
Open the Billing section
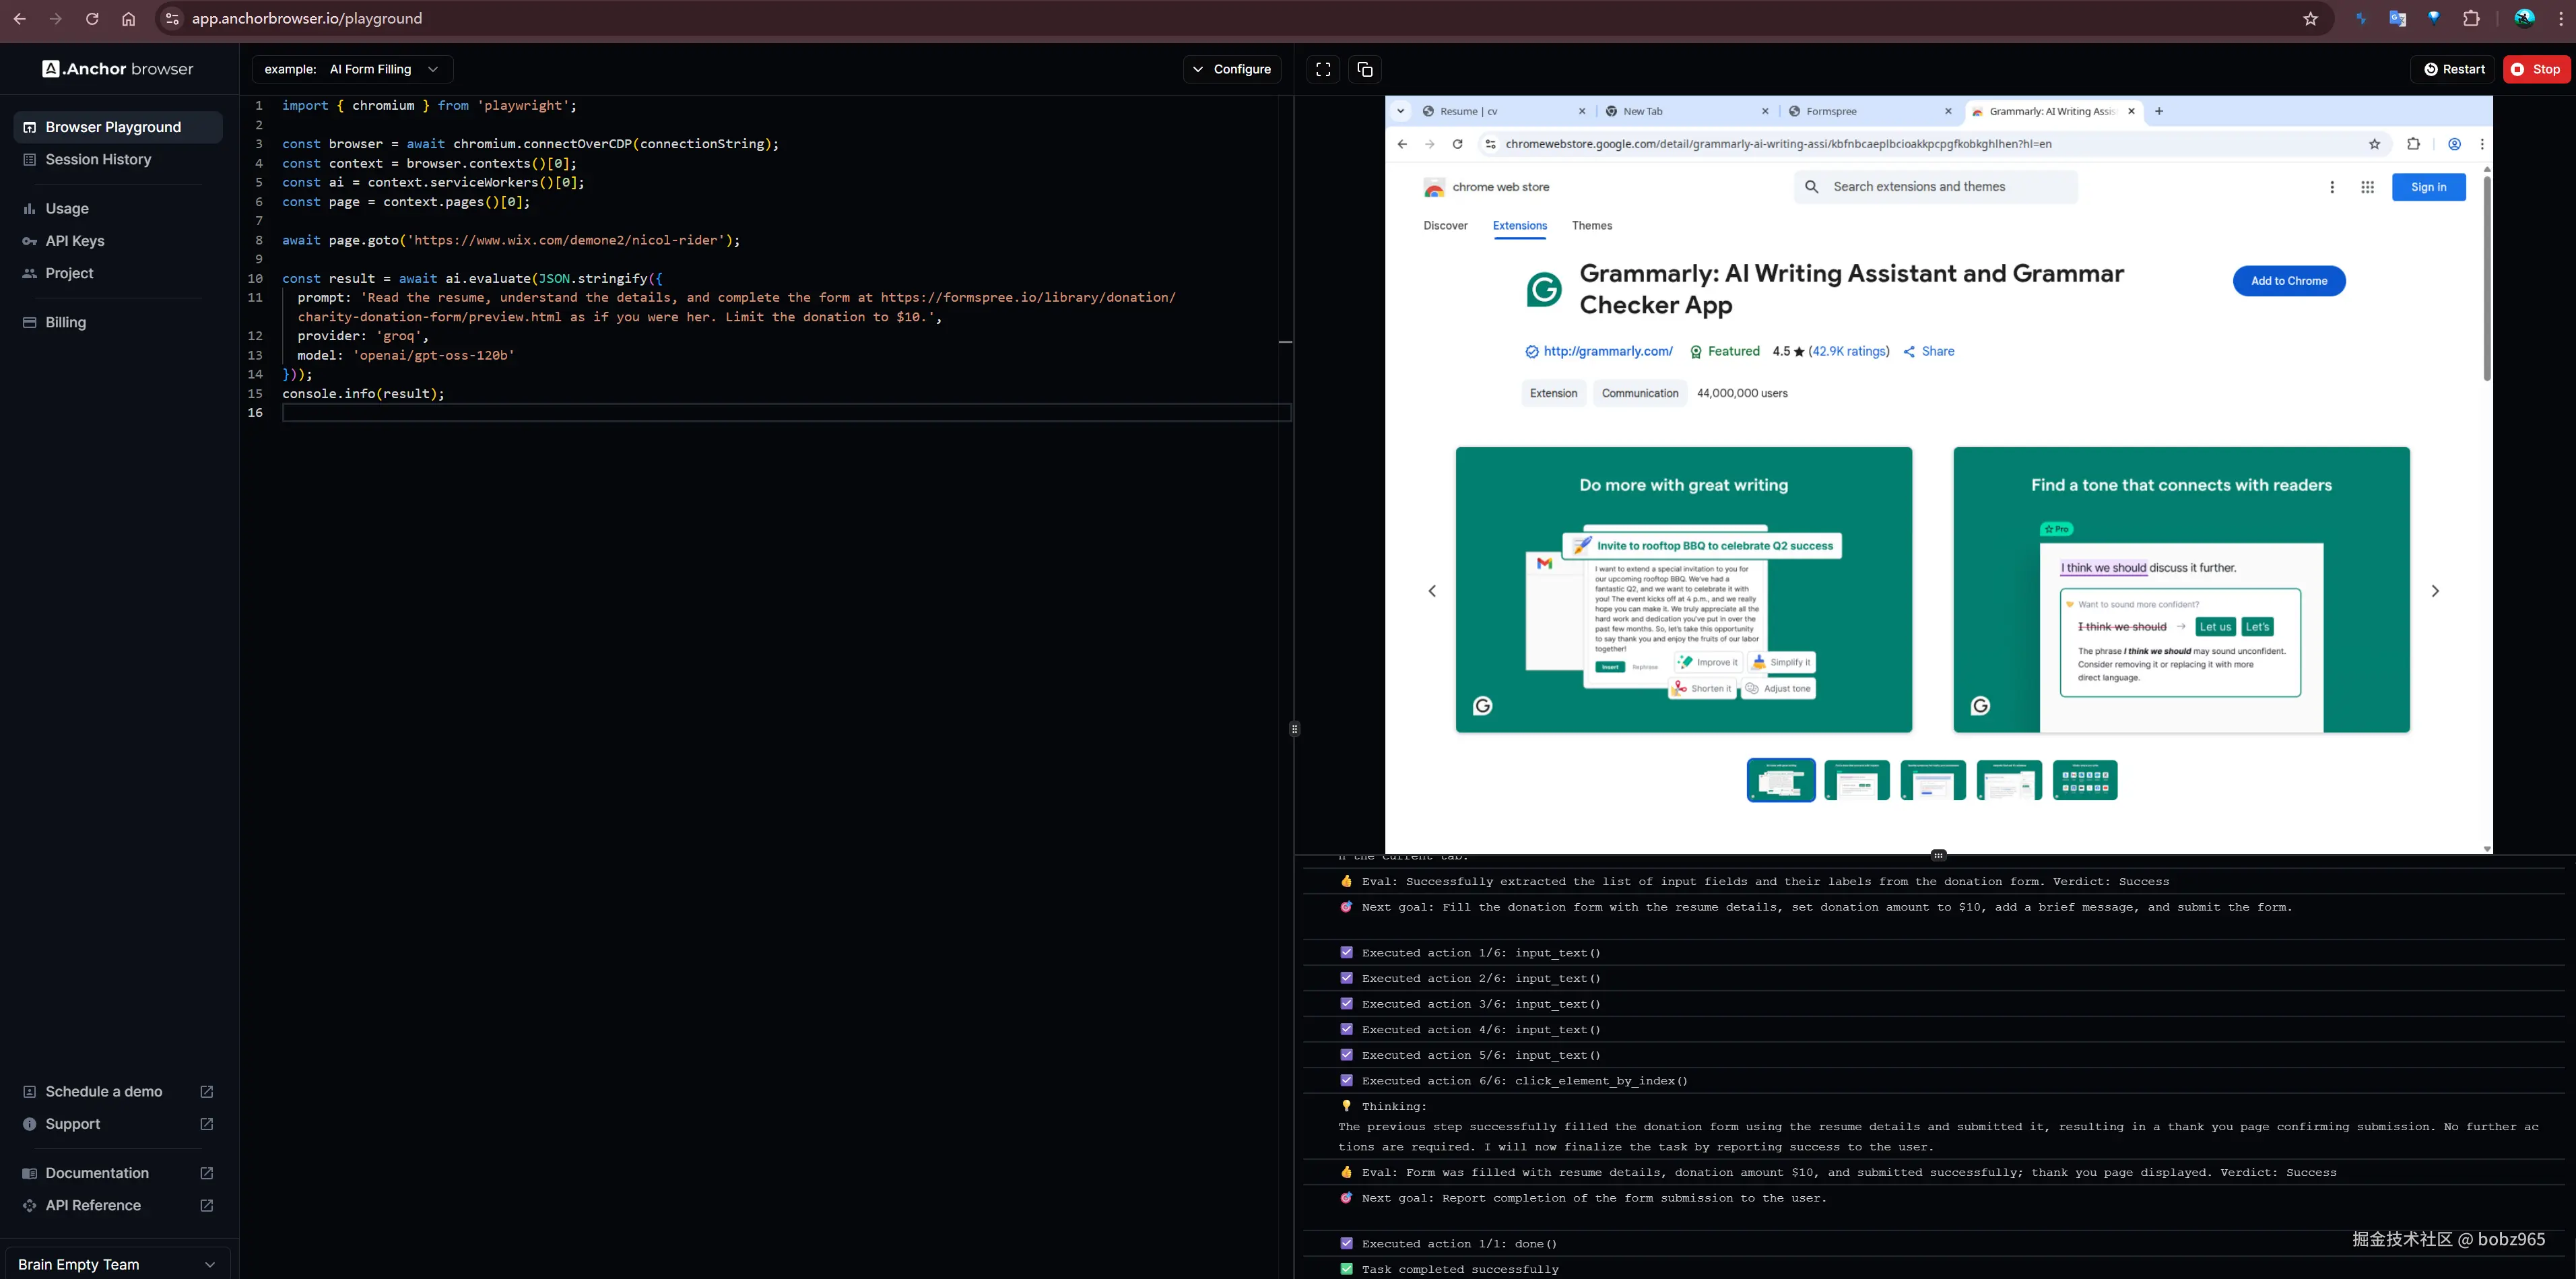click(x=66, y=322)
